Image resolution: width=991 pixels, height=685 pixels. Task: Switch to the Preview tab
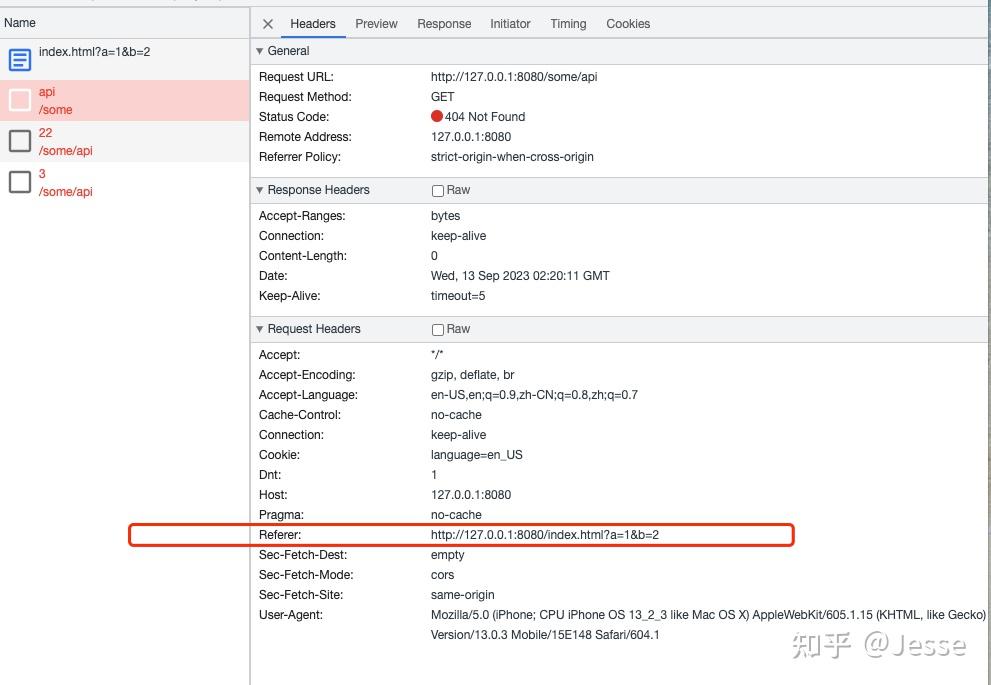pyautogui.click(x=376, y=24)
